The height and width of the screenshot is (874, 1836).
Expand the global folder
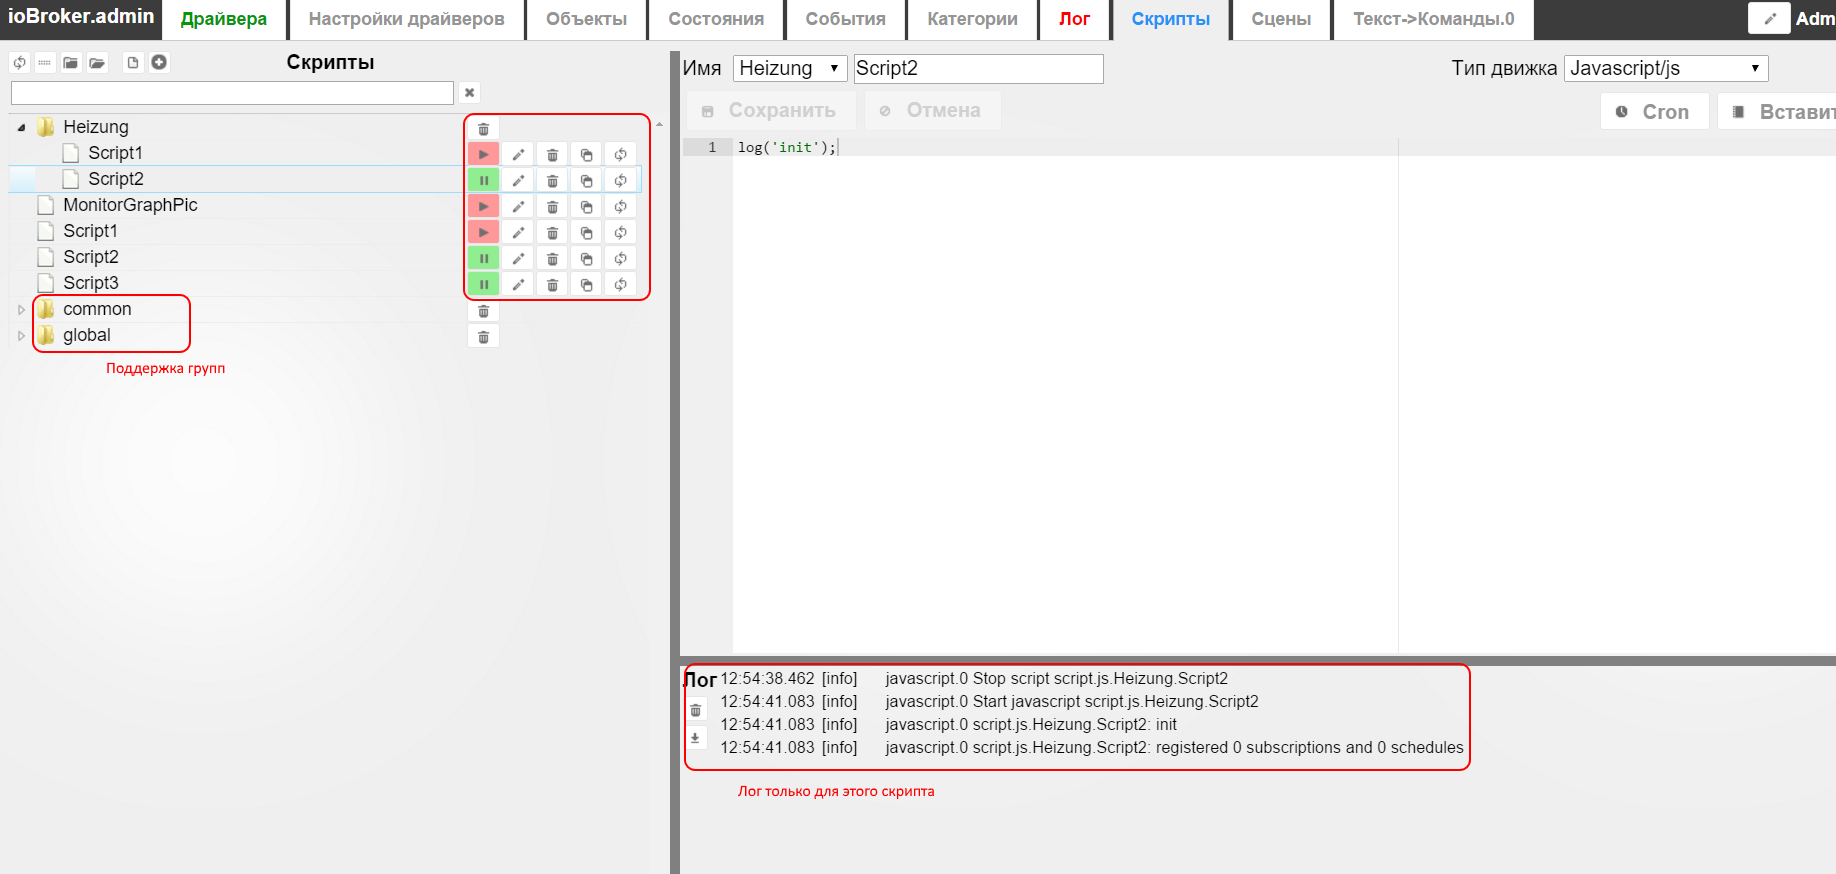21,336
